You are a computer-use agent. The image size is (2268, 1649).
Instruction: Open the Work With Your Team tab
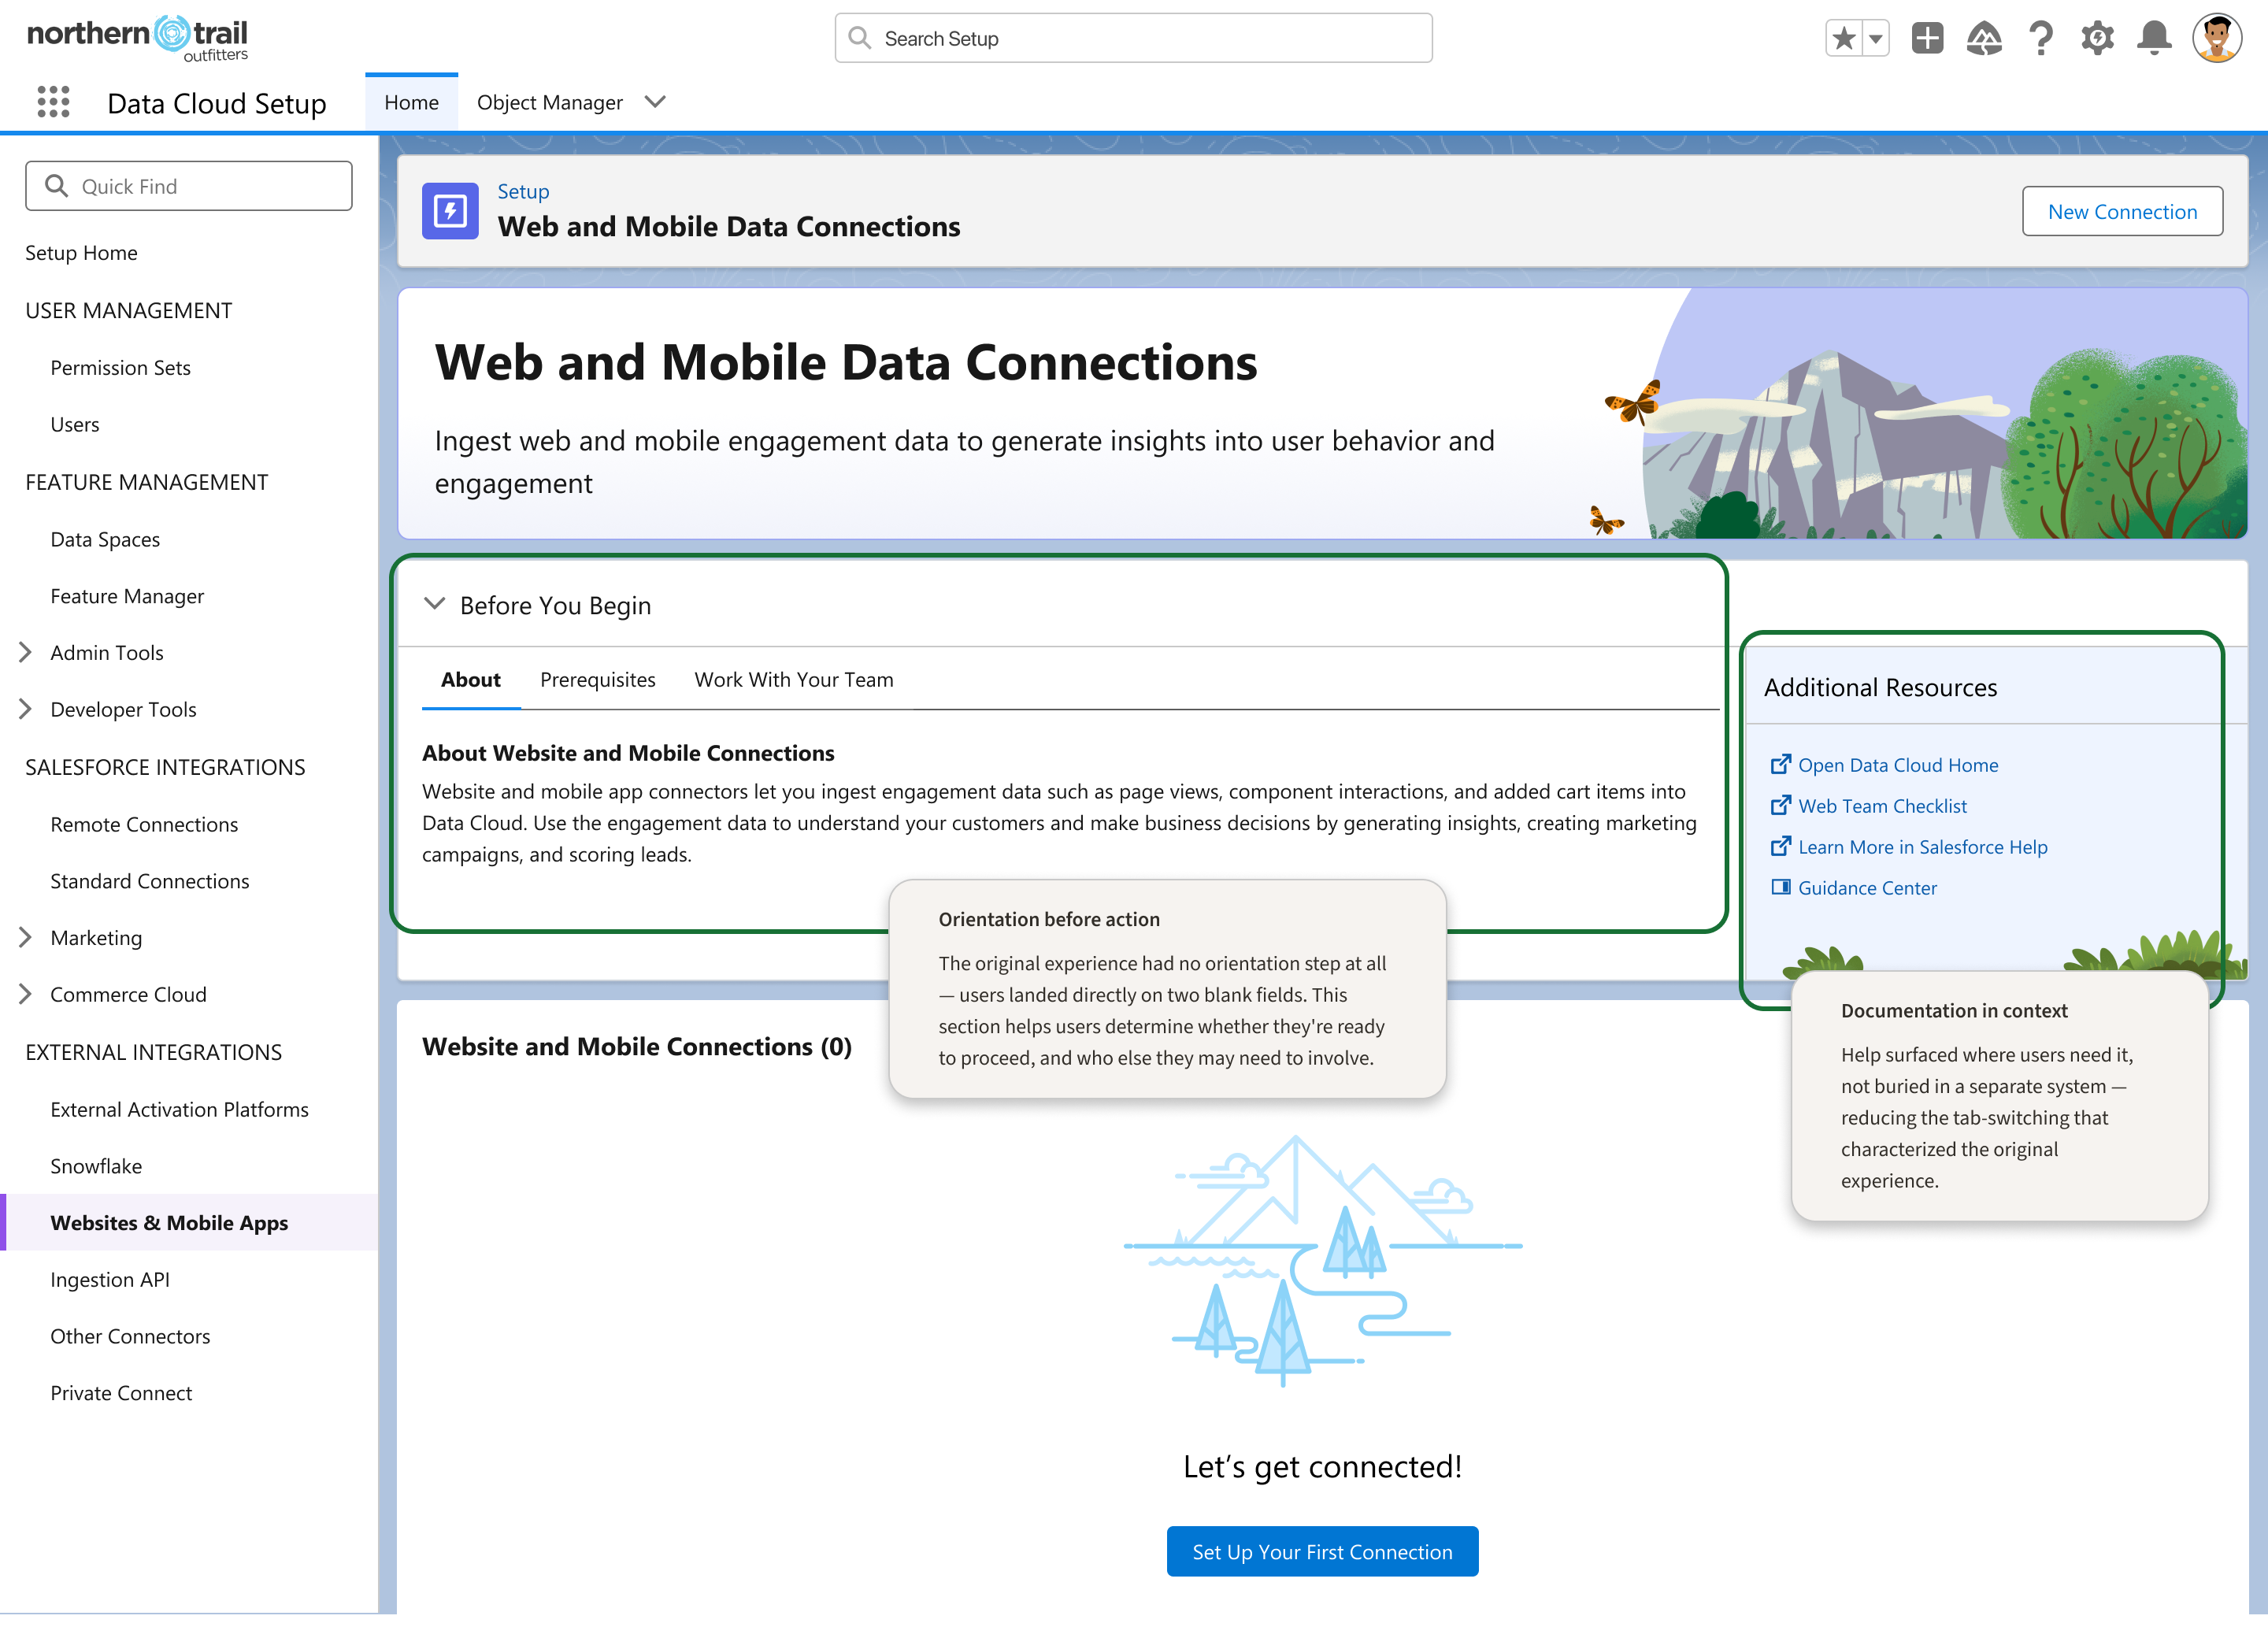794,680
